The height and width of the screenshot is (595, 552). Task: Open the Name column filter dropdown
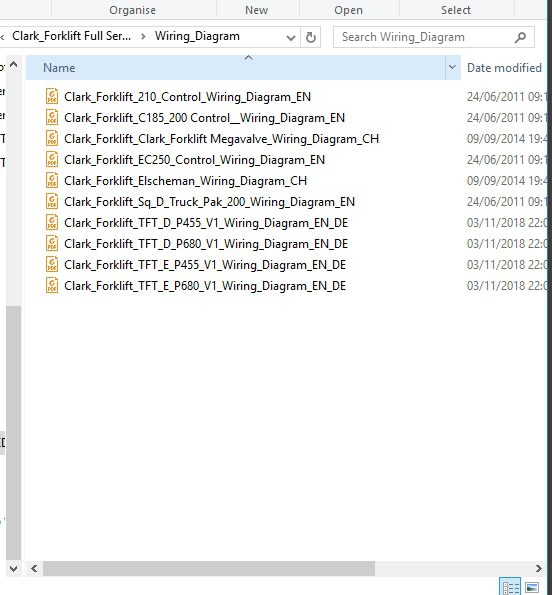coord(452,68)
